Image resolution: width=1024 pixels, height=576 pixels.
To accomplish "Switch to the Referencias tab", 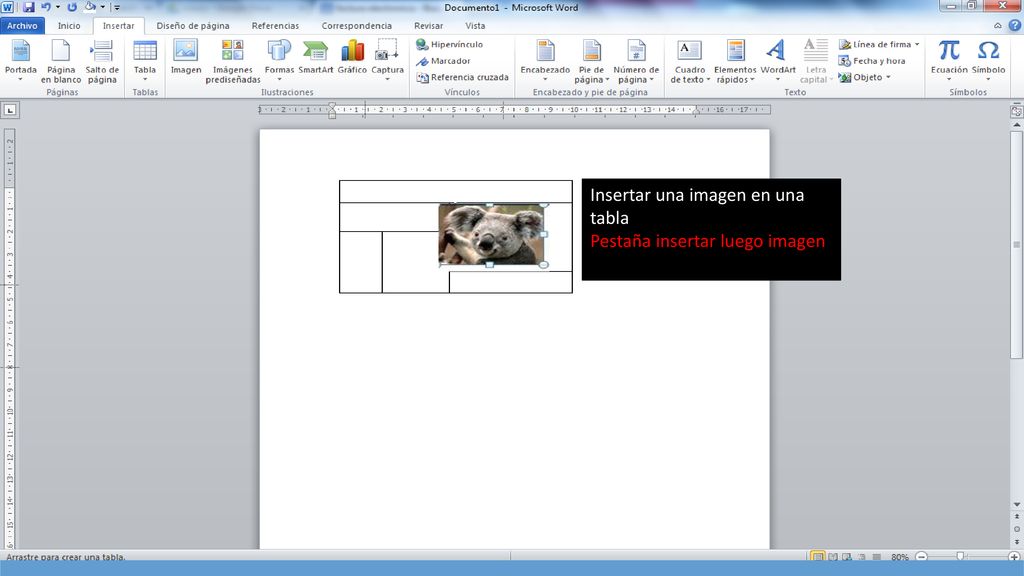I will (x=275, y=25).
